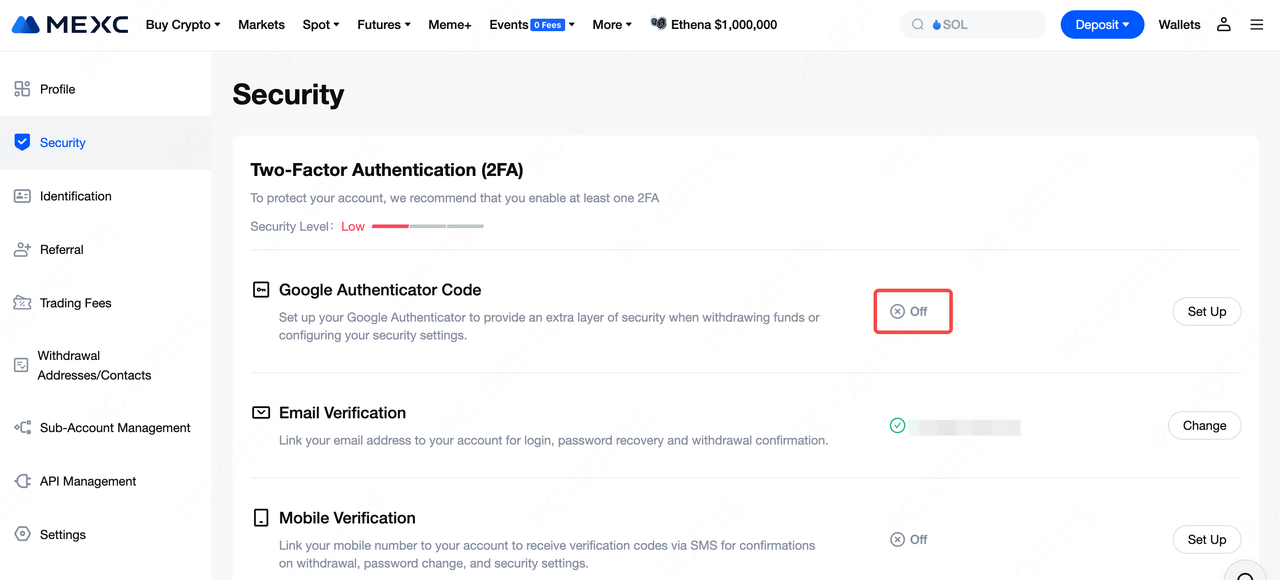Open the hamburger menu icon

(1257, 24)
